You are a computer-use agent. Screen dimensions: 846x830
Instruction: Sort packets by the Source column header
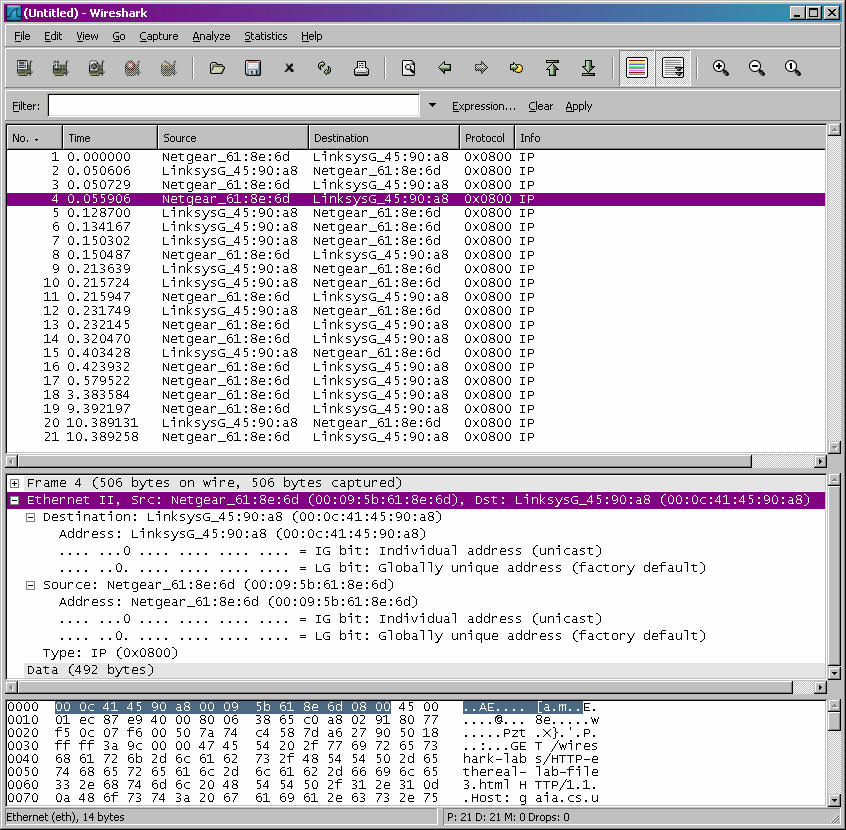click(233, 138)
